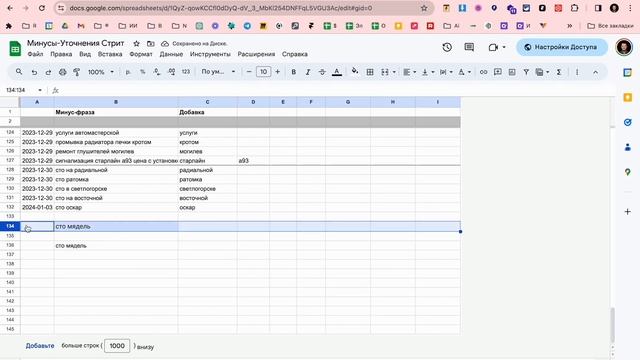Open the Правка menu

(61, 54)
